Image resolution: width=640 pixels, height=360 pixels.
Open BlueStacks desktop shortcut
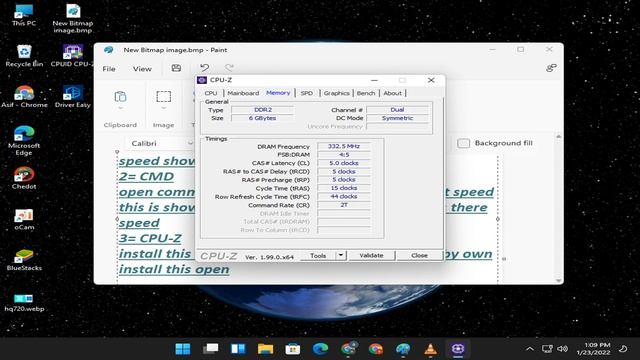pyautogui.click(x=24, y=260)
